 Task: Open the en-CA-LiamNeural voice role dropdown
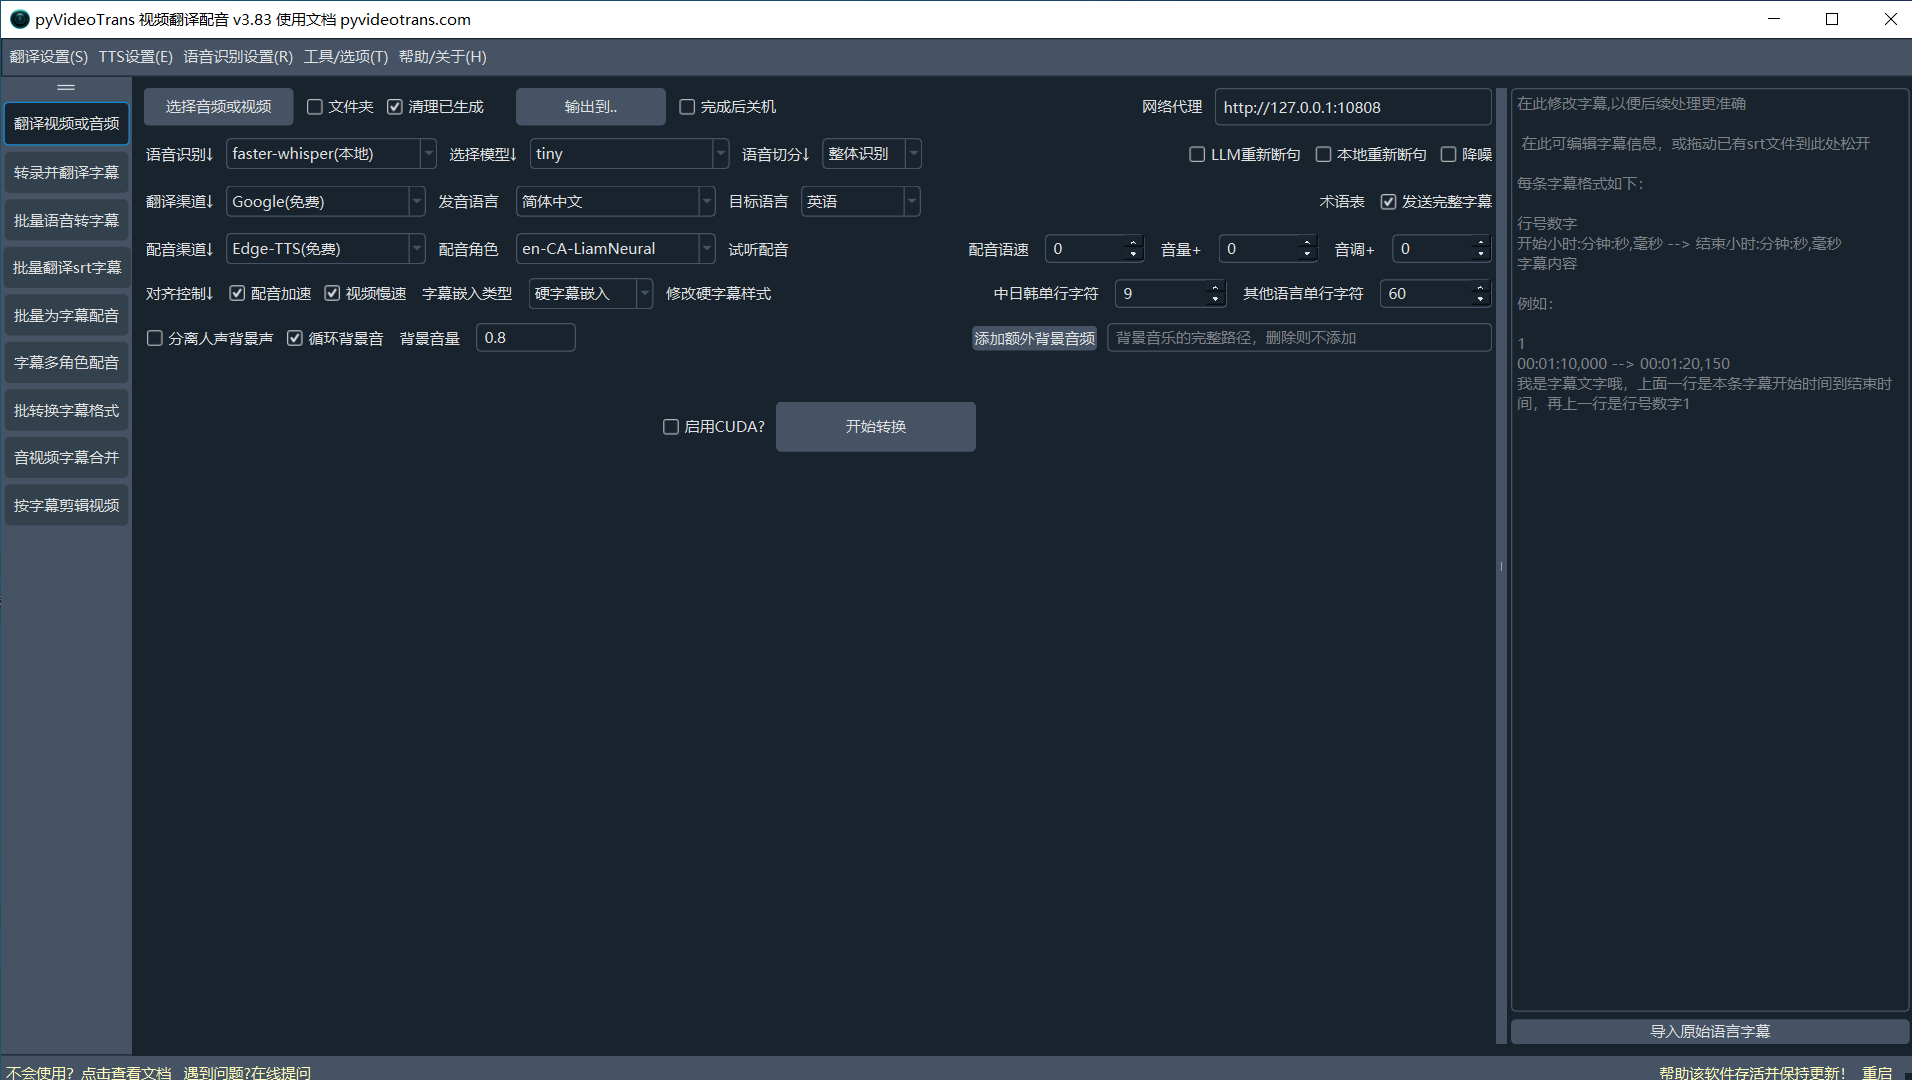pyautogui.click(x=706, y=249)
